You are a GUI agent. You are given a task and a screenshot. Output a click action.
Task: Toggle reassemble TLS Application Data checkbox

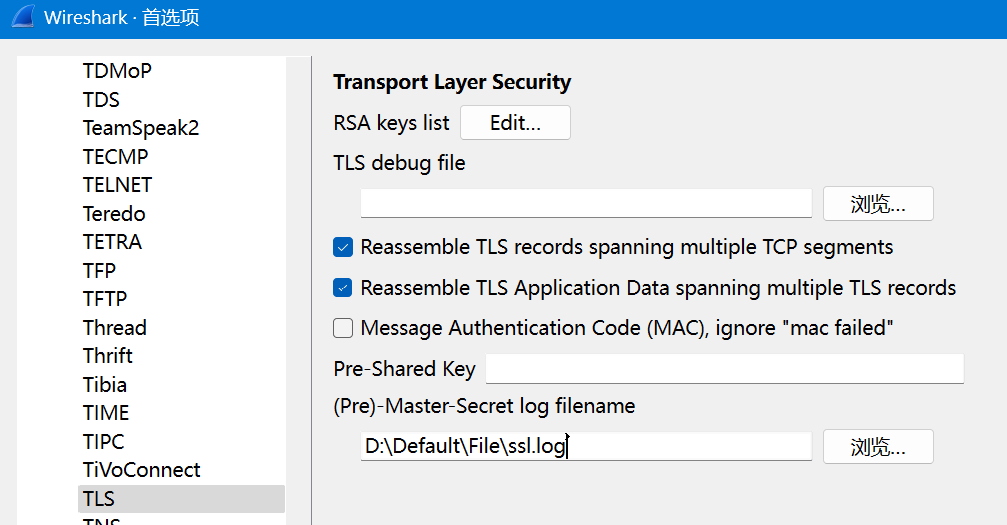click(x=343, y=288)
